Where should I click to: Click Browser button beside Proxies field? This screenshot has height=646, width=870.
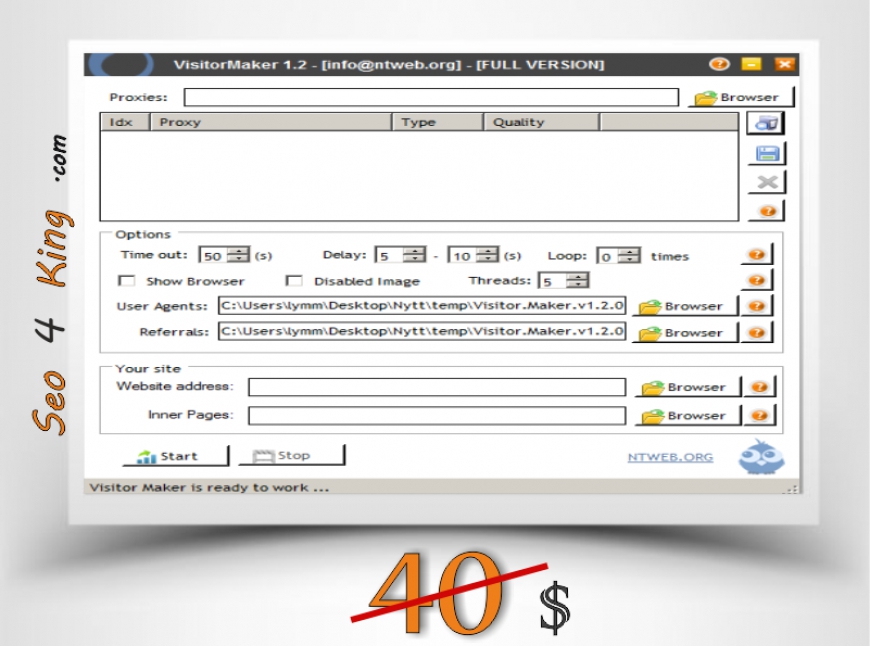tap(741, 97)
